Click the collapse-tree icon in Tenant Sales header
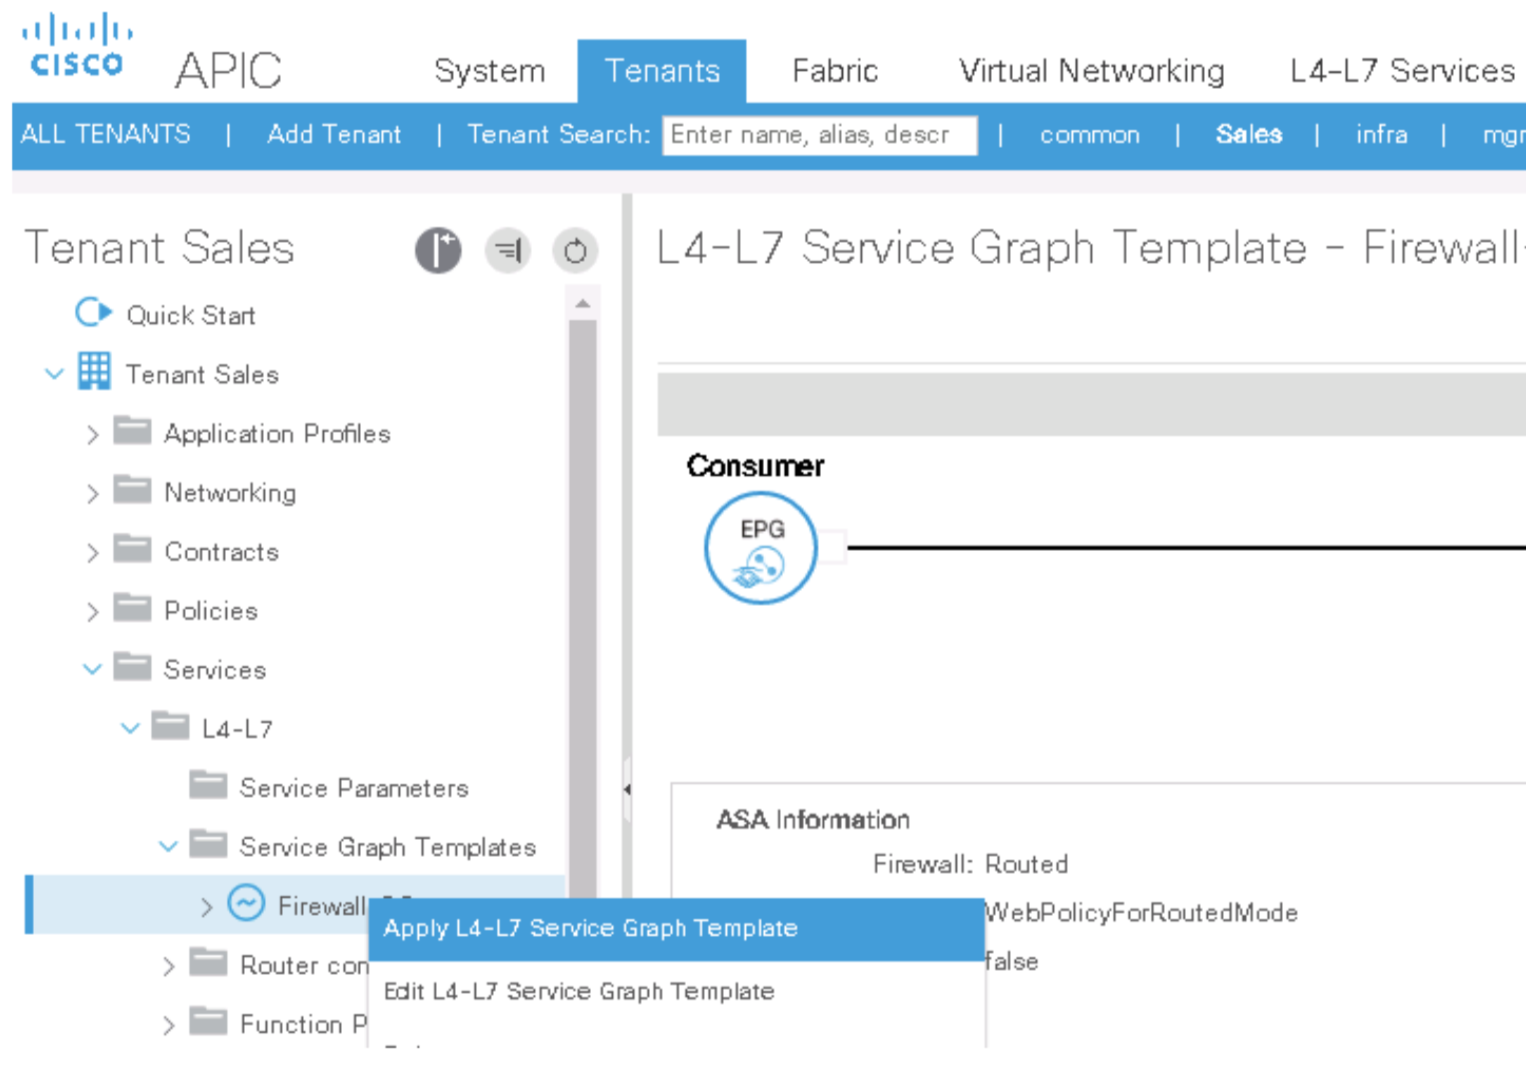Viewport: 1526px width, 1066px height. pos(508,250)
